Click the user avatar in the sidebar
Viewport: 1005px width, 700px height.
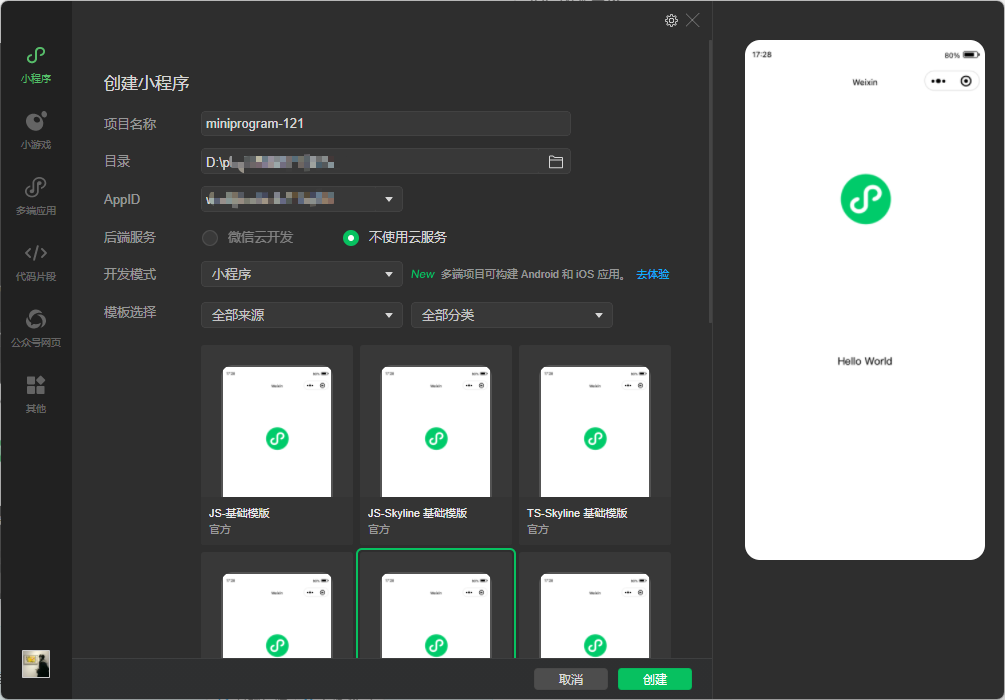(36, 664)
